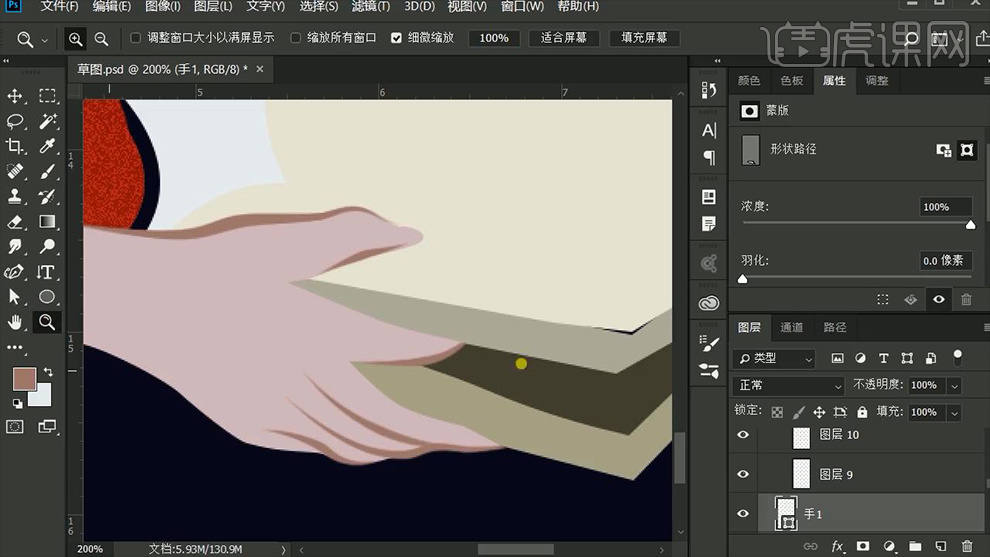
Task: Select the Lasso tool
Action: [x=15, y=121]
